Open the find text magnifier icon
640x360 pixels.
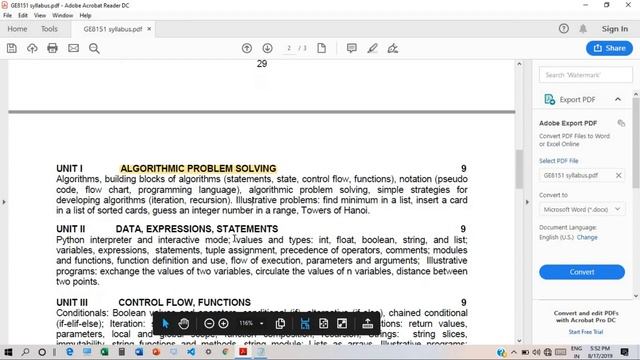94,48
